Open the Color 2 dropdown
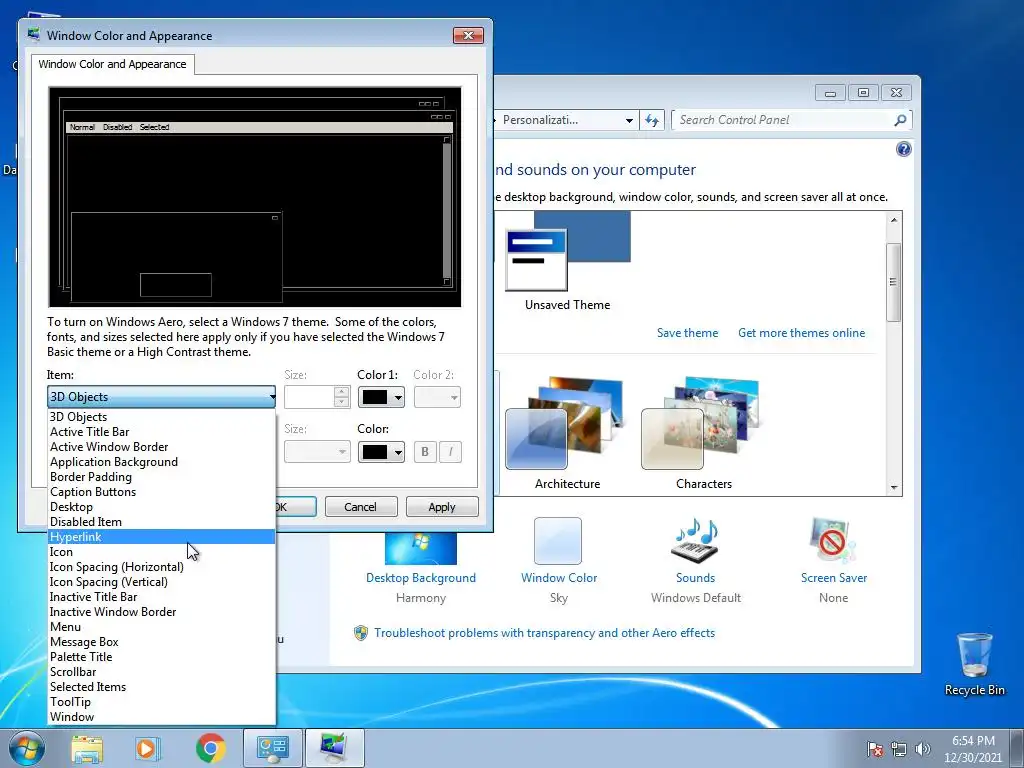Image resolution: width=1024 pixels, height=768 pixels. point(437,397)
